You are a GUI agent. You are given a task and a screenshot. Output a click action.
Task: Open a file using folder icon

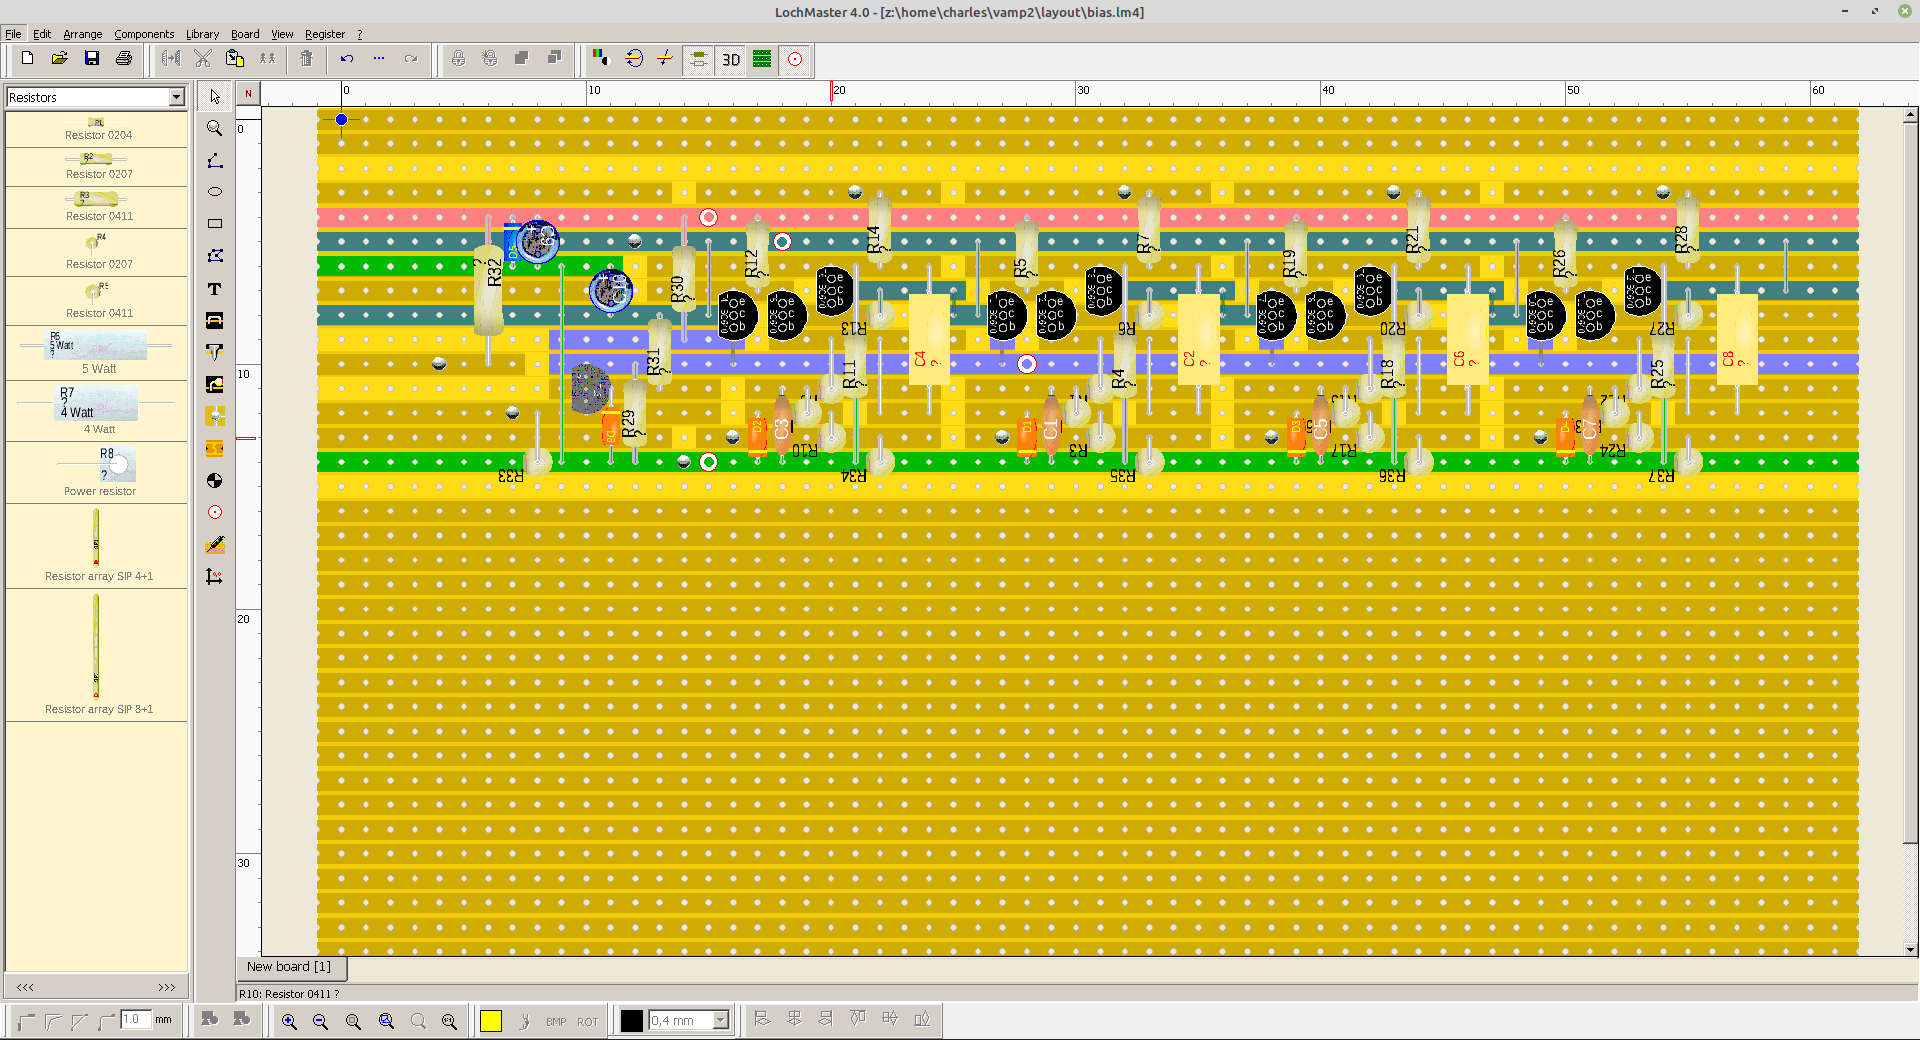60,59
